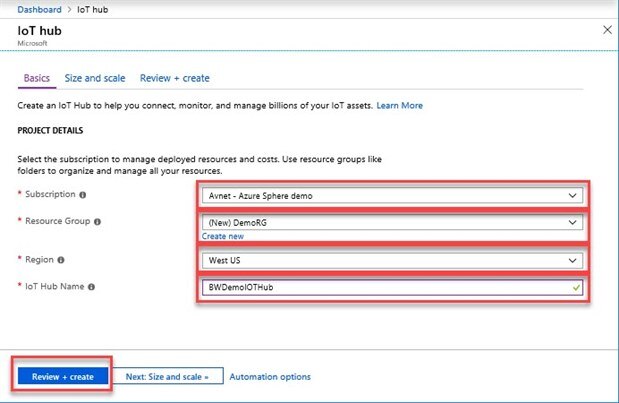Expand the Resource Group dropdown
Screen dimensions: 619x403
392,223
